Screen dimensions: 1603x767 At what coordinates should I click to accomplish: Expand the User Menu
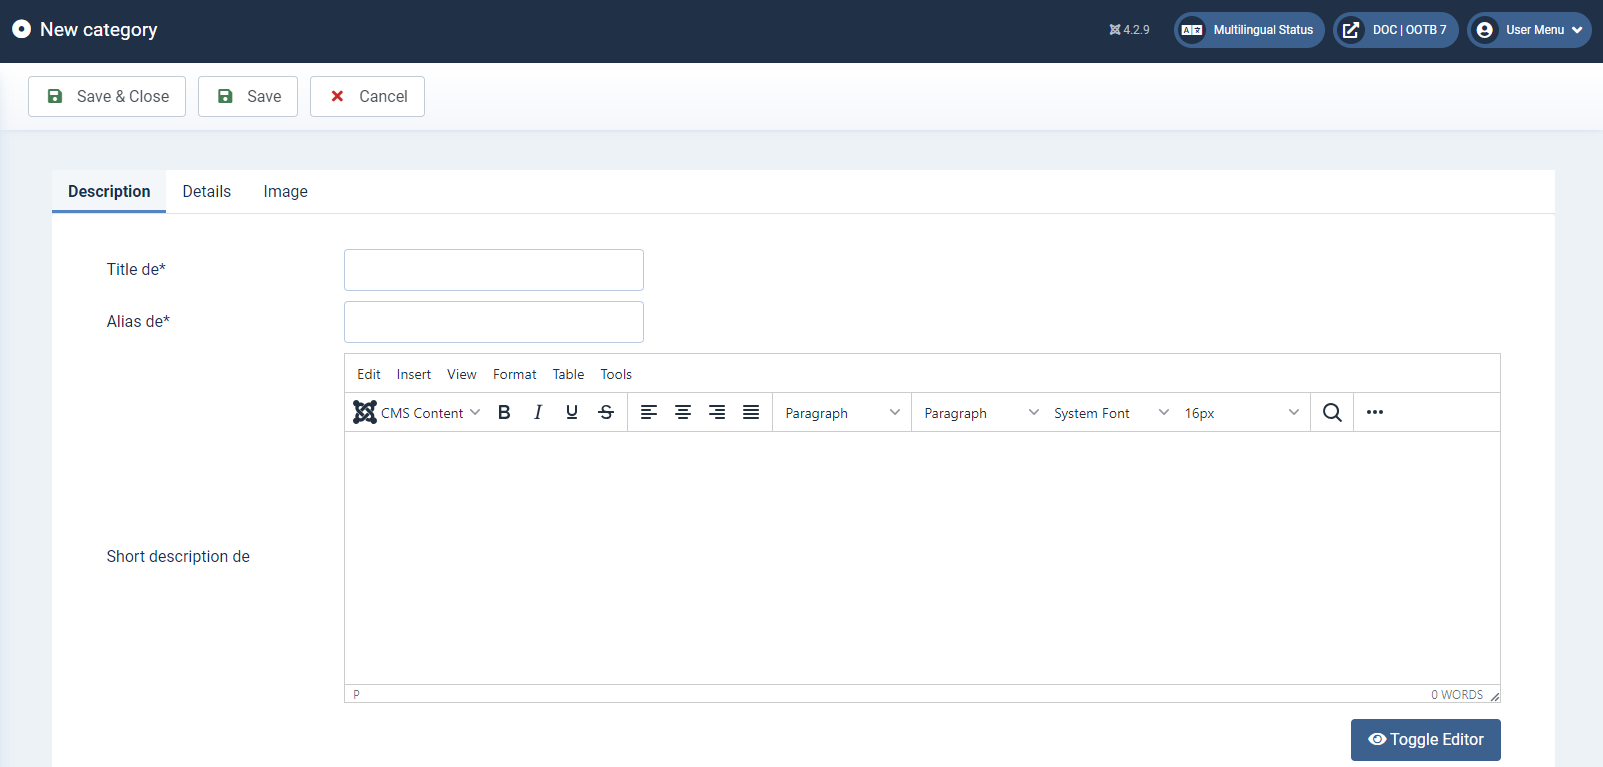point(1529,30)
